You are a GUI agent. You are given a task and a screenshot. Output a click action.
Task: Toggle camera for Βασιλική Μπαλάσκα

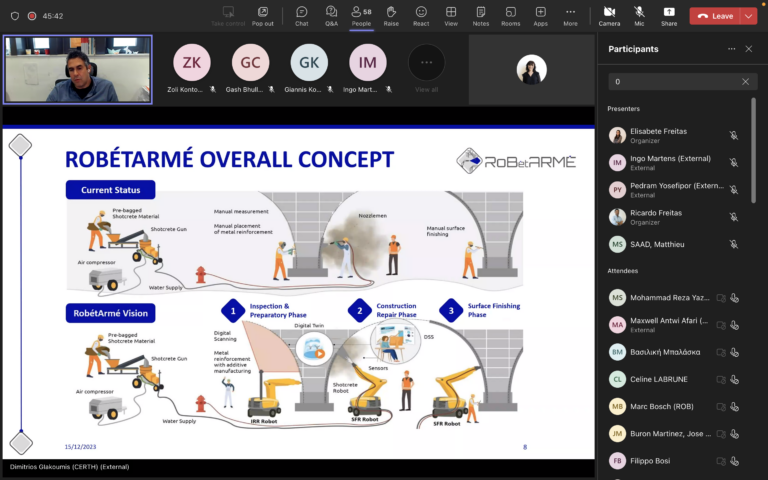coord(720,352)
